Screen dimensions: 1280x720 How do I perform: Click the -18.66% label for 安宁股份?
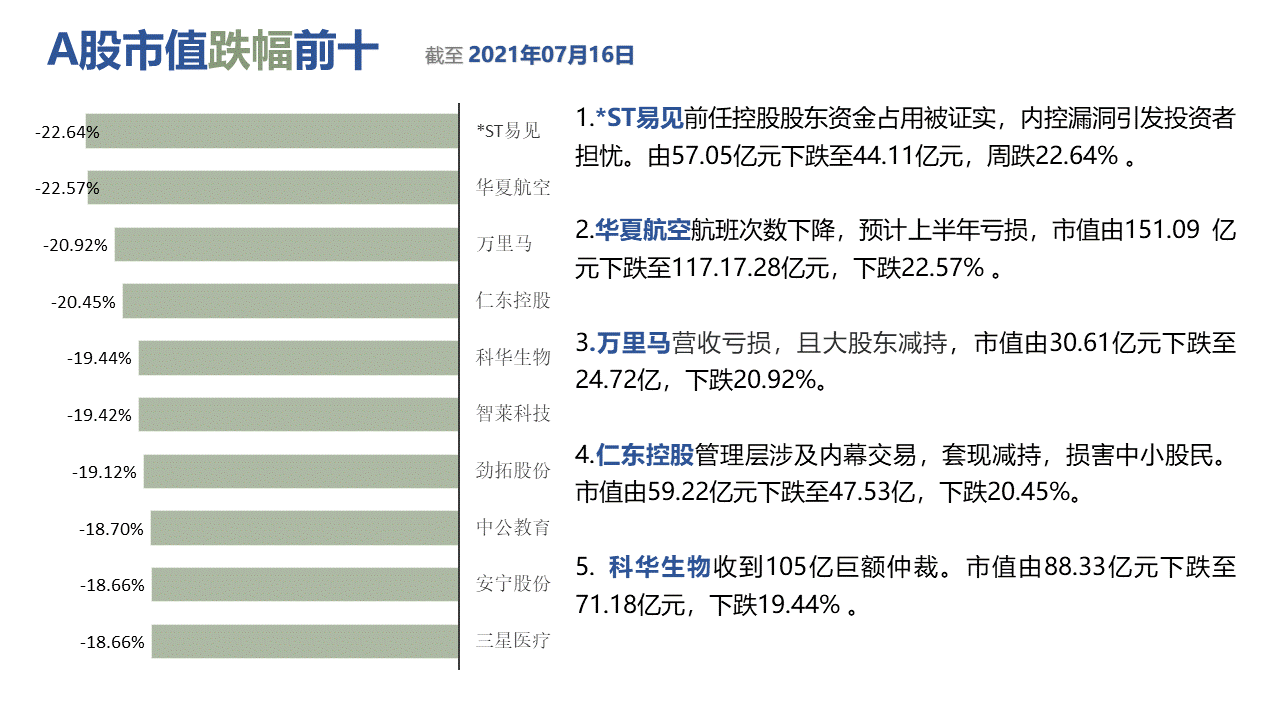[x=111, y=586]
